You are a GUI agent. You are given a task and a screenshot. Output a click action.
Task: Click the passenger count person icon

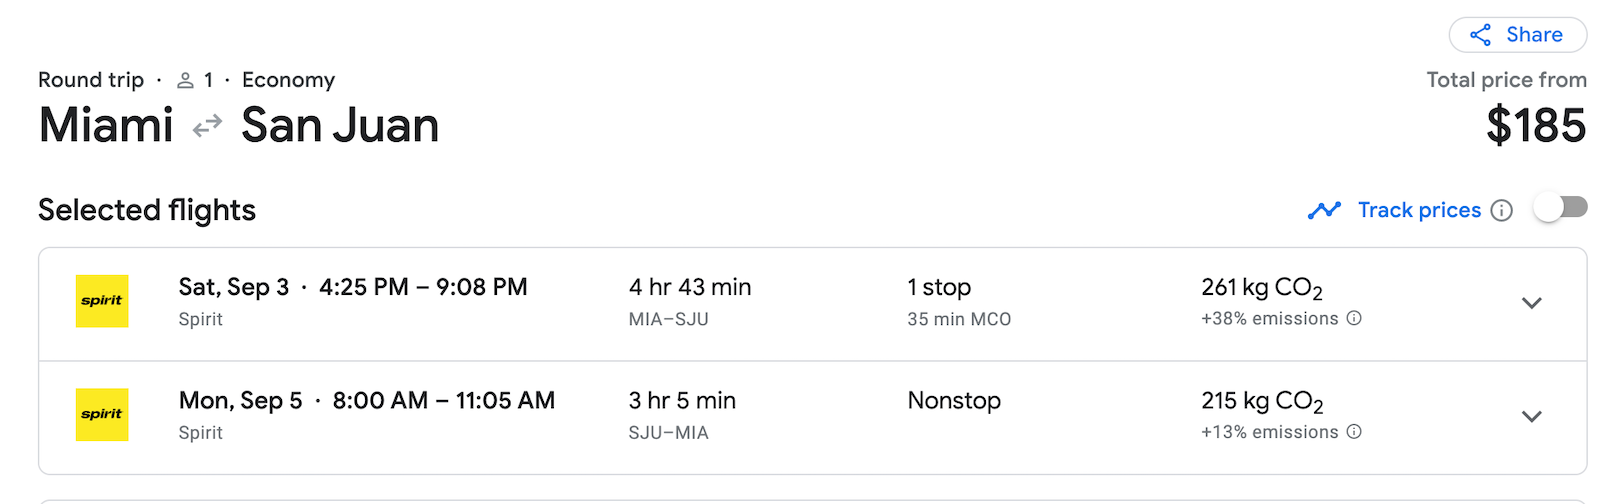pyautogui.click(x=185, y=80)
